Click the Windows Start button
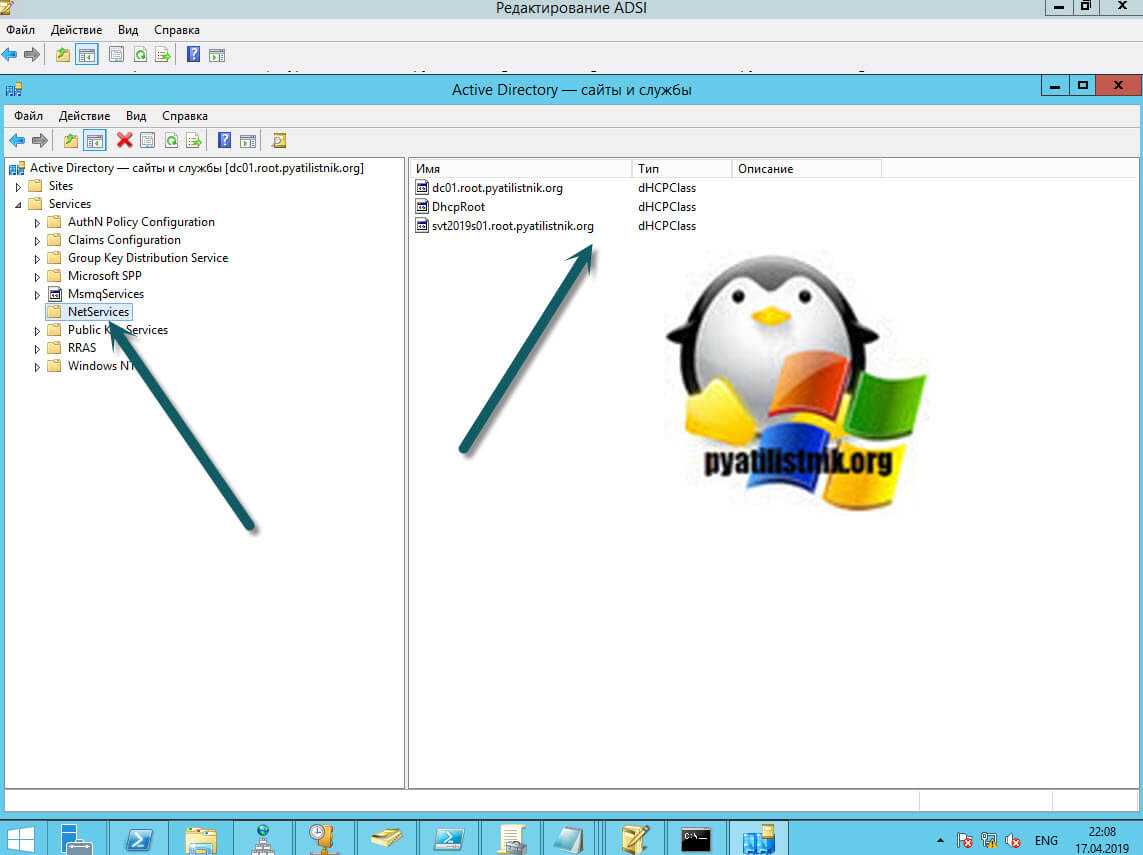 pos(22,838)
